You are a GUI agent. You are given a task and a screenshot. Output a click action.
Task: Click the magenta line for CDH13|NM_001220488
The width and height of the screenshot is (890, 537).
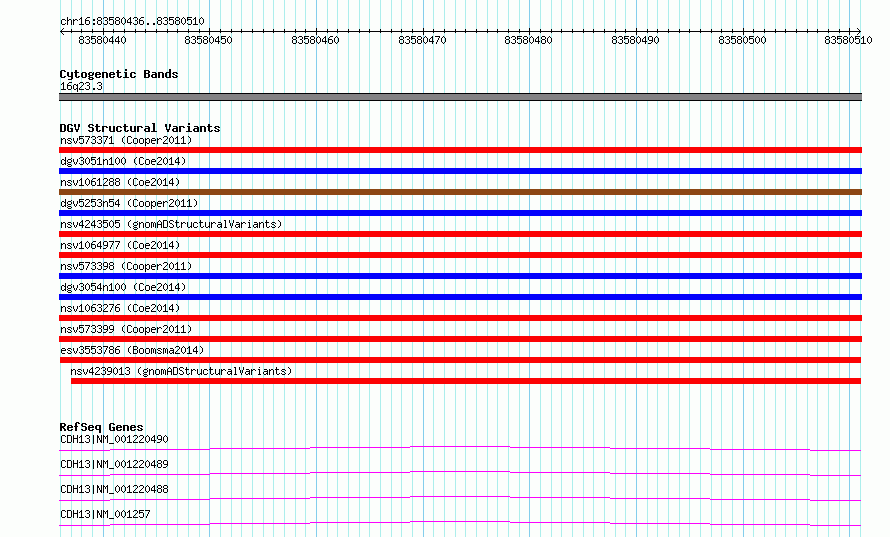[460, 498]
